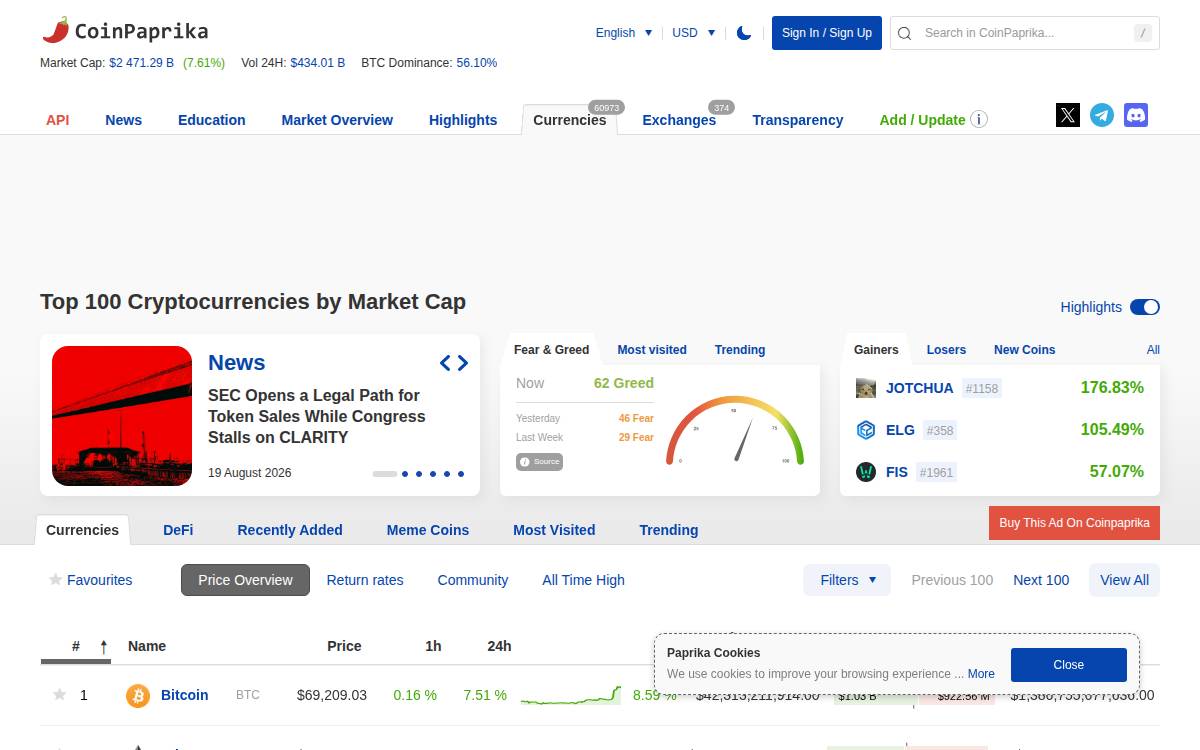This screenshot has width=1200, height=750.
Task: Click the info icon beside Add / Update
Action: (x=979, y=119)
